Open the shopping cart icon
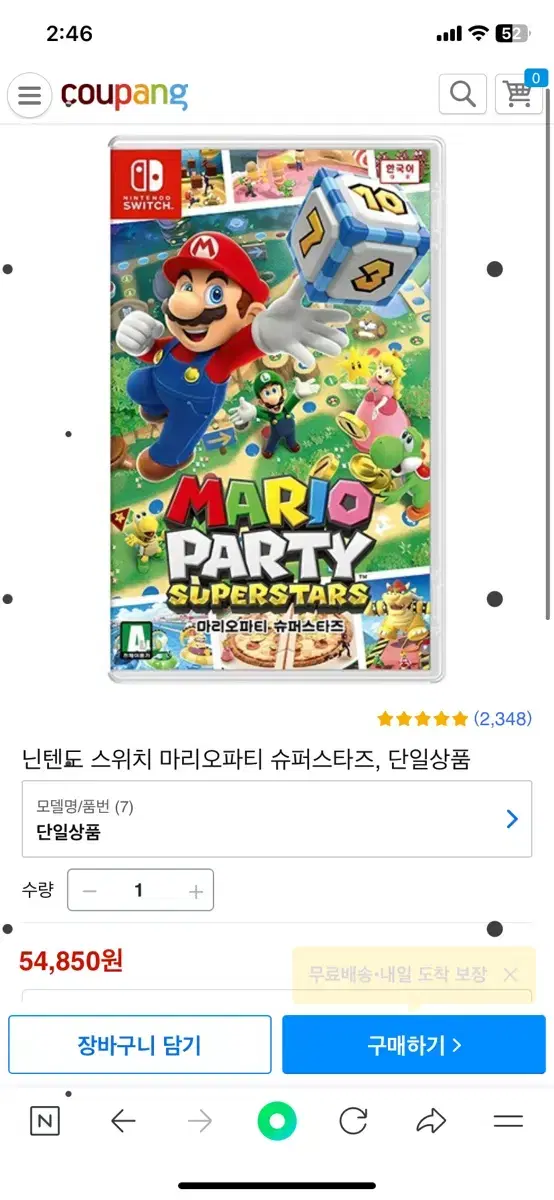This screenshot has width=554, height=1200. tap(519, 94)
